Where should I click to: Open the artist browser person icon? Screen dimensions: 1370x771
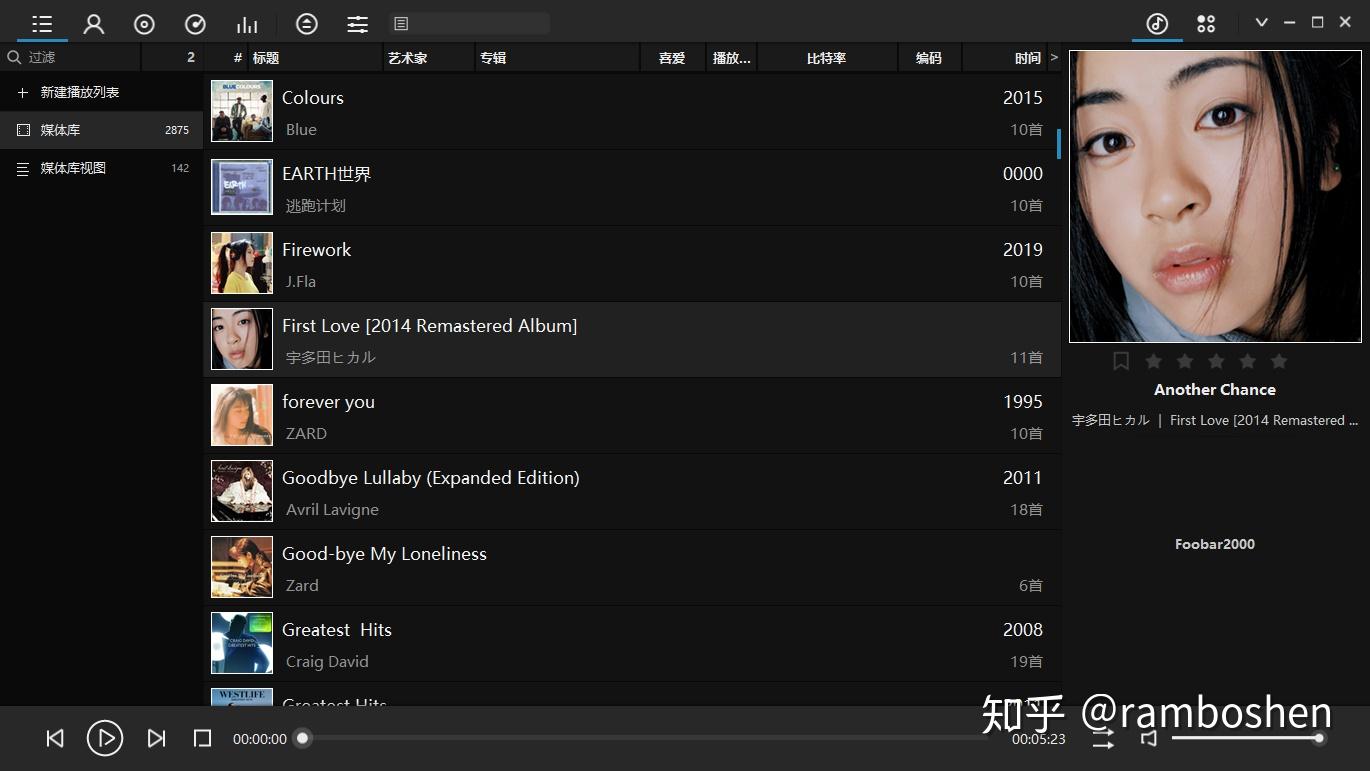coord(94,23)
